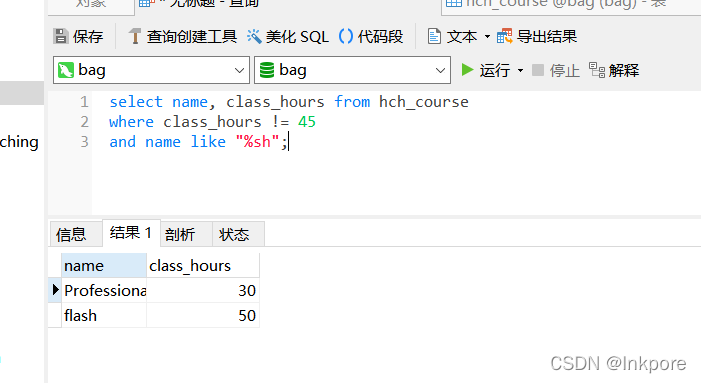Click the Export Results (导出结果) button
This screenshot has height=383, width=701.
point(537,36)
